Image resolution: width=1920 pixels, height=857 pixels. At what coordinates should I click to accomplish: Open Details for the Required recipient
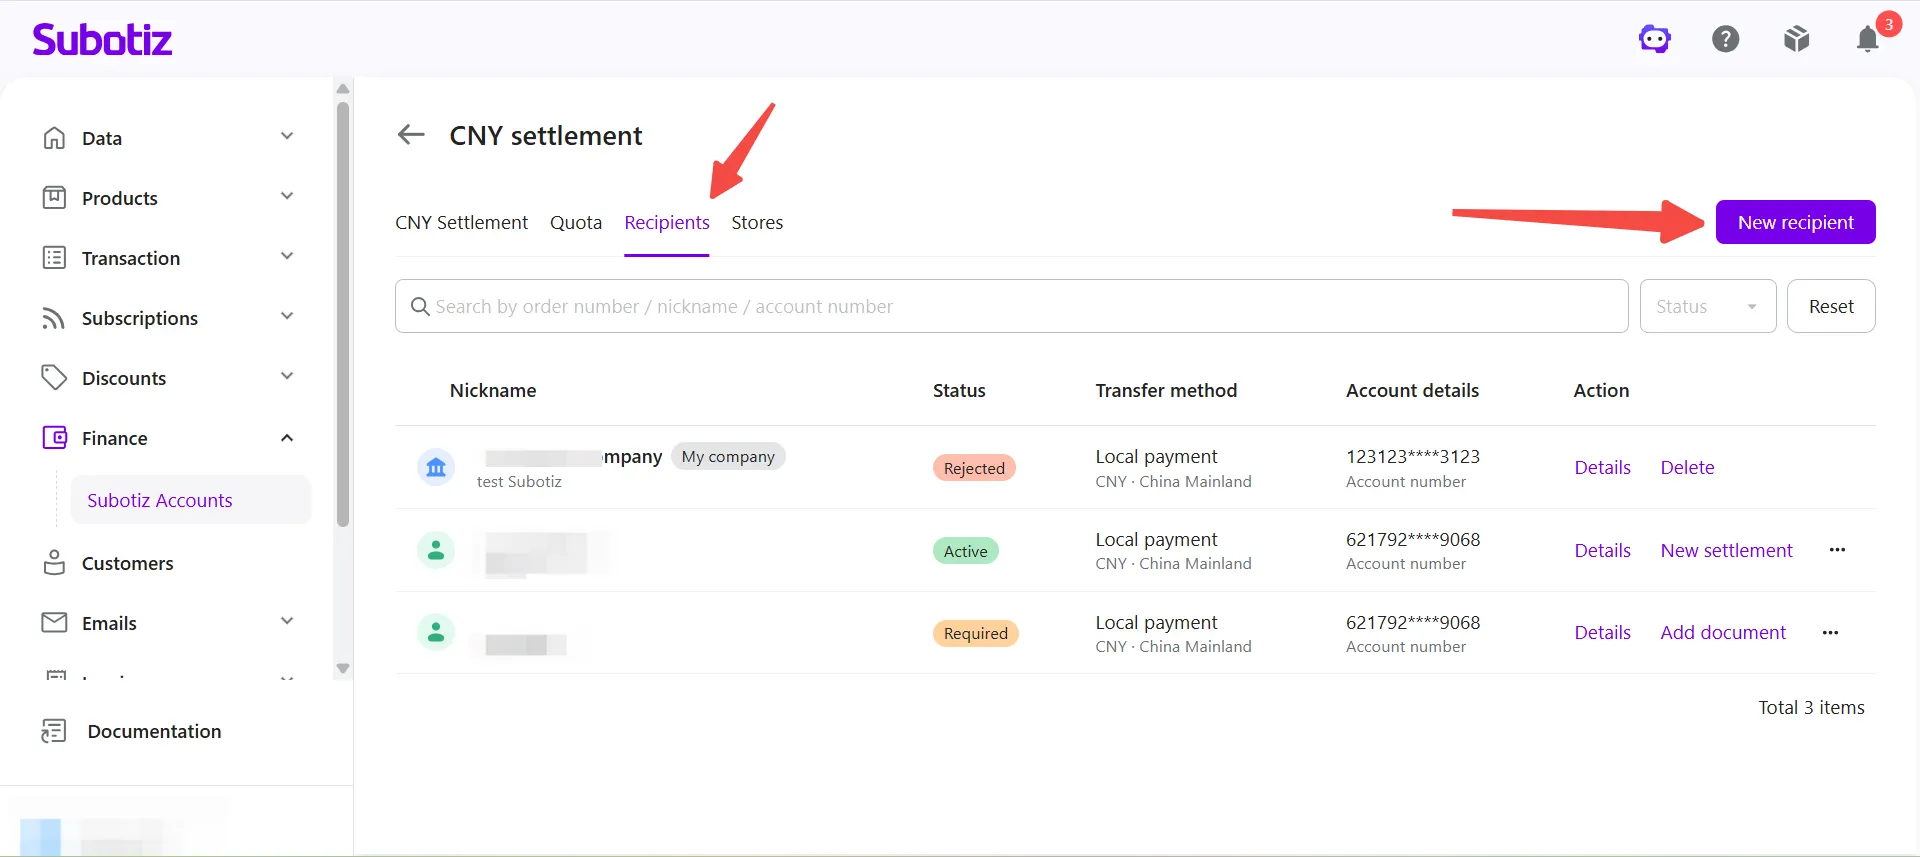click(1602, 632)
